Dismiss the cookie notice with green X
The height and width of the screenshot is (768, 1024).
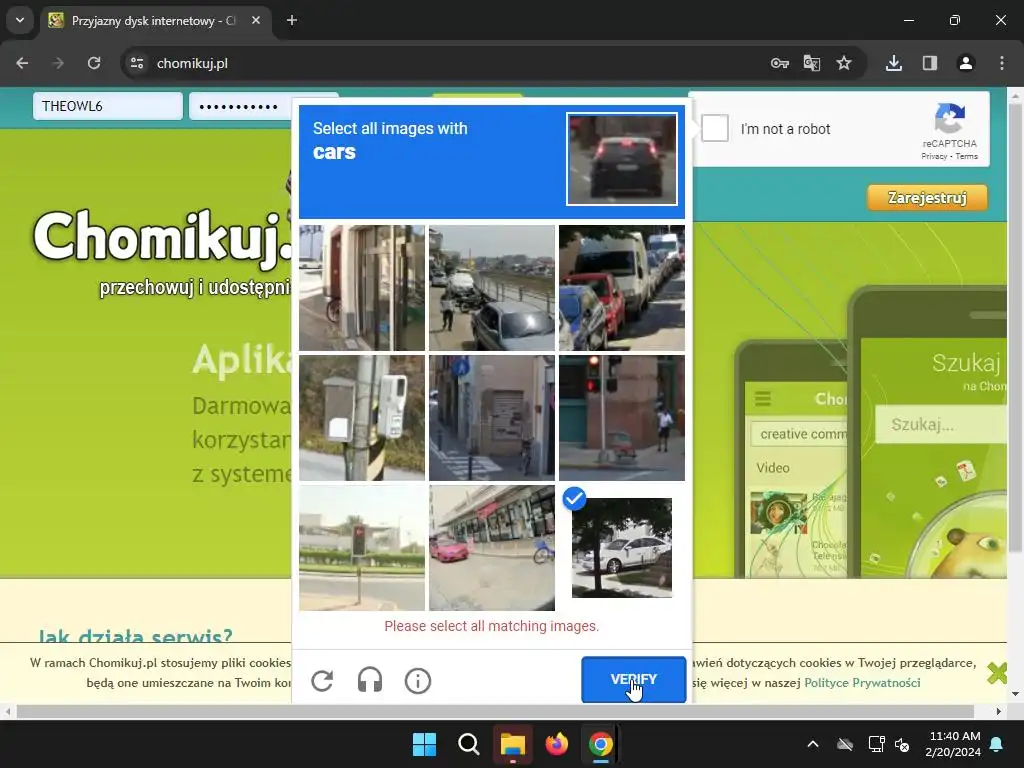click(x=997, y=673)
